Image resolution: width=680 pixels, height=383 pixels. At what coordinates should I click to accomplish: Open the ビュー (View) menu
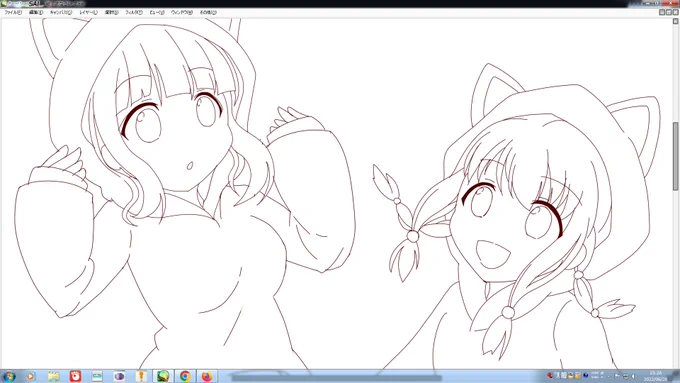coord(157,13)
